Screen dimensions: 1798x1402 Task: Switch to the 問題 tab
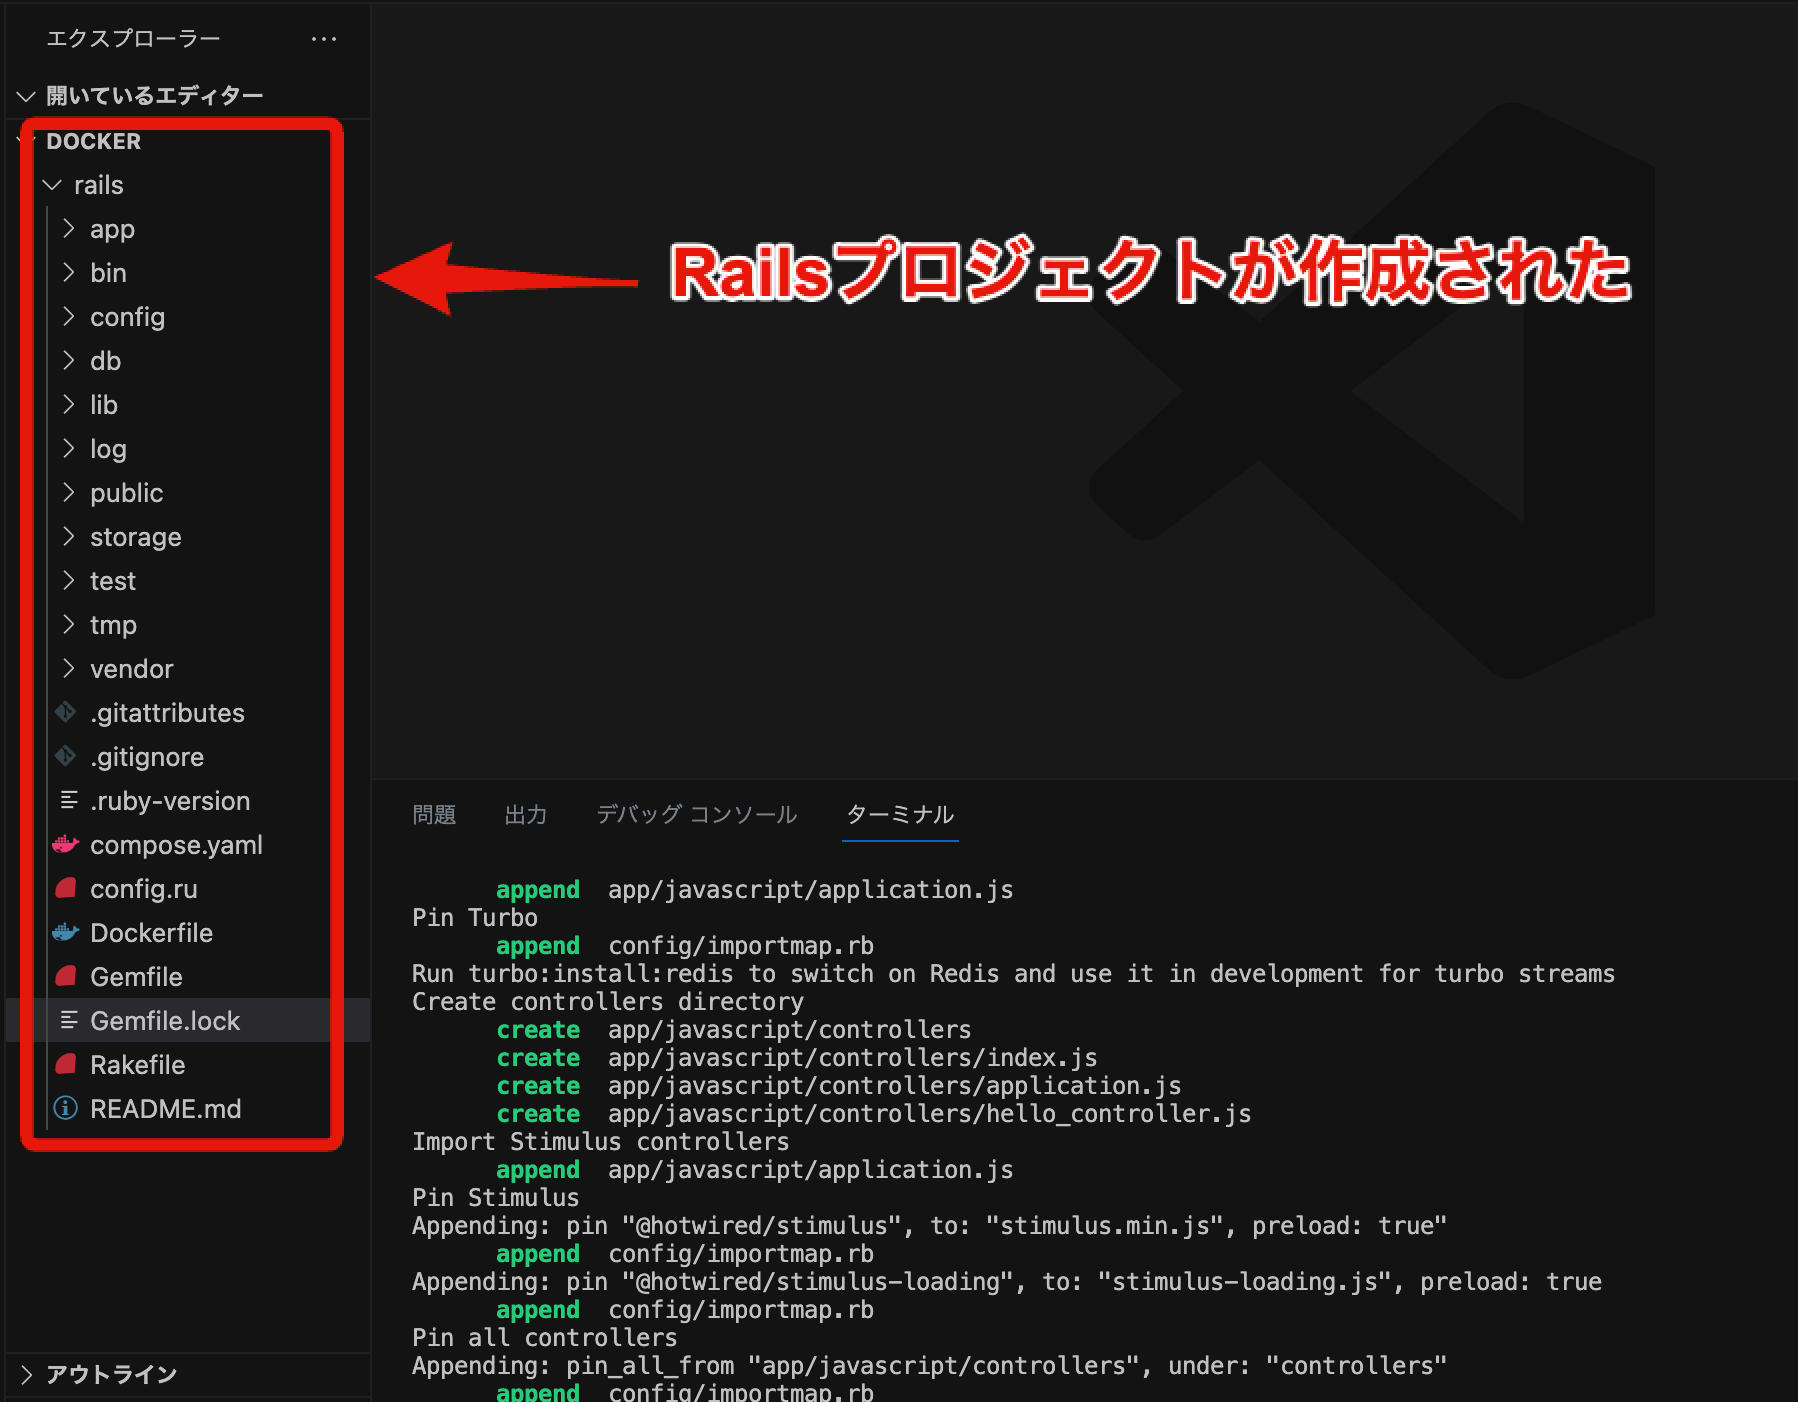click(x=434, y=815)
